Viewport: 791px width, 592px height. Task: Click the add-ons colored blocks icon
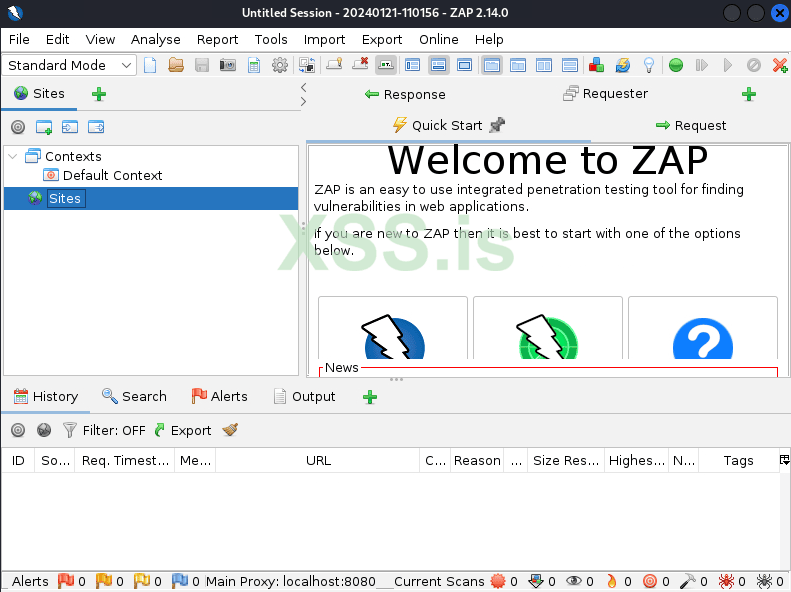(x=596, y=65)
